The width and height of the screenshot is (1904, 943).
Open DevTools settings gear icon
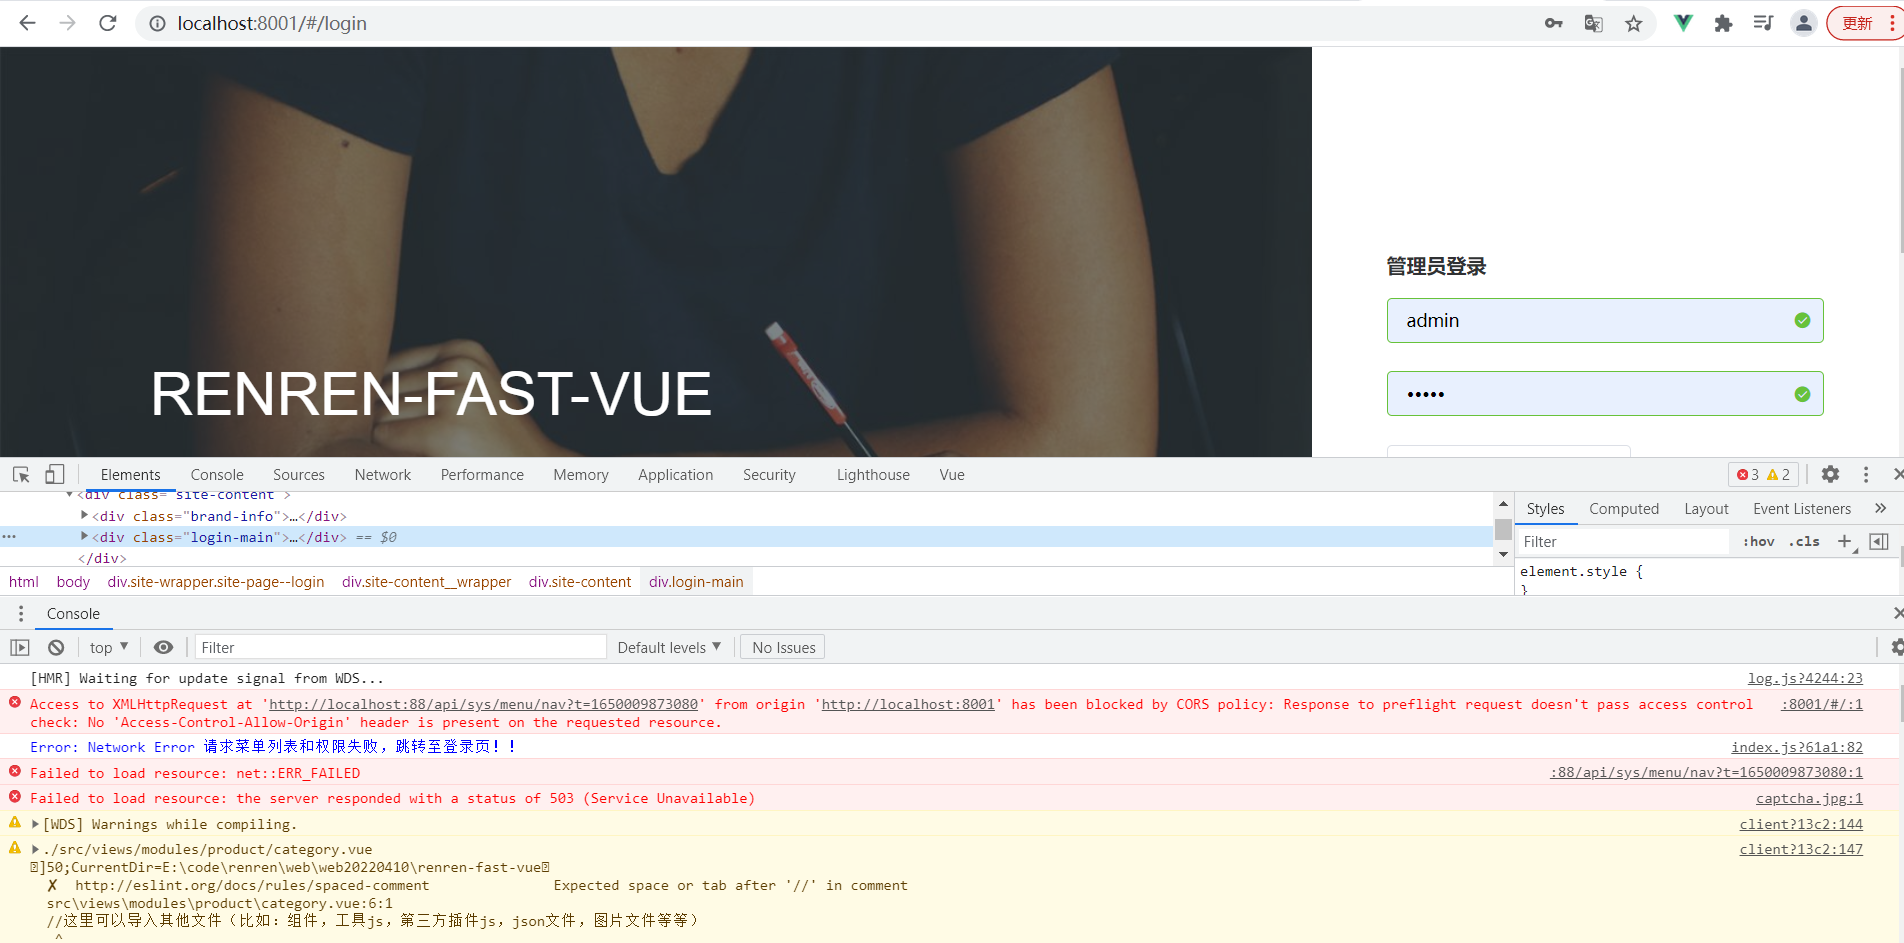[1830, 474]
